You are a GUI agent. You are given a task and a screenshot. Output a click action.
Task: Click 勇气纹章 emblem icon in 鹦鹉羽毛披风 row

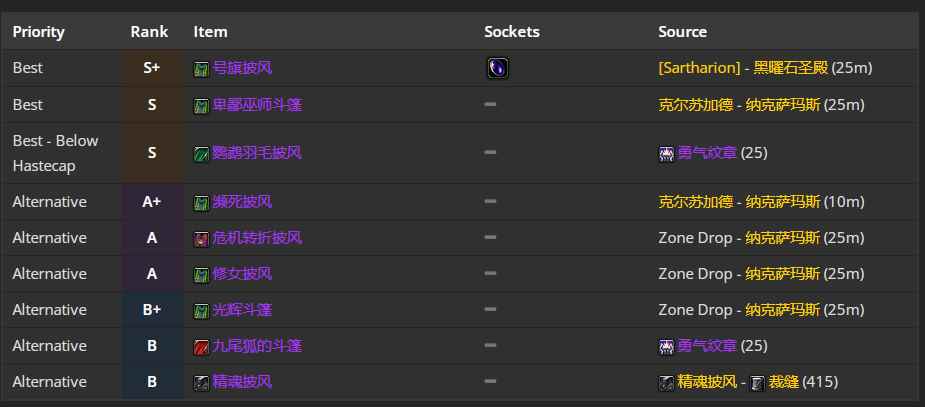tap(666, 153)
